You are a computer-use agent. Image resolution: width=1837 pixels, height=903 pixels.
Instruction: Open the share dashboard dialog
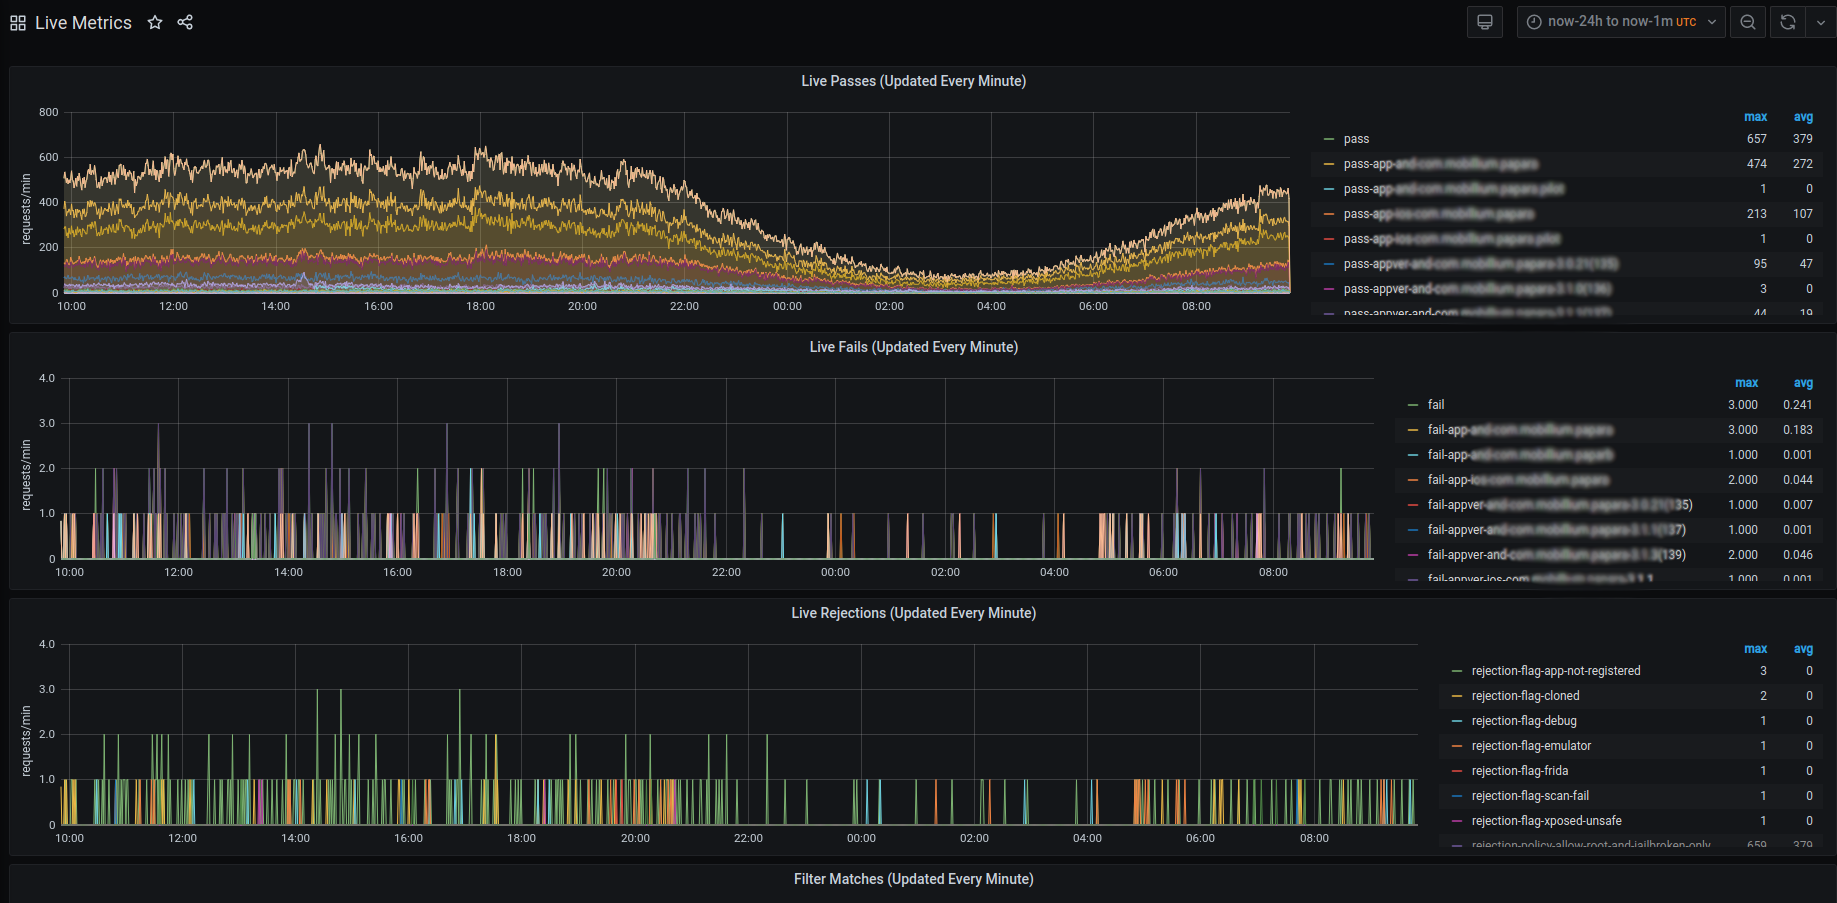click(x=185, y=22)
